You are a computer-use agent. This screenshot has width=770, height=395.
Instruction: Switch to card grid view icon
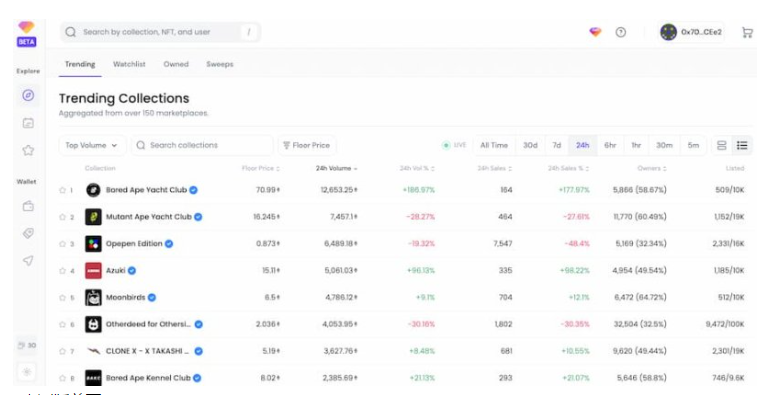721,145
